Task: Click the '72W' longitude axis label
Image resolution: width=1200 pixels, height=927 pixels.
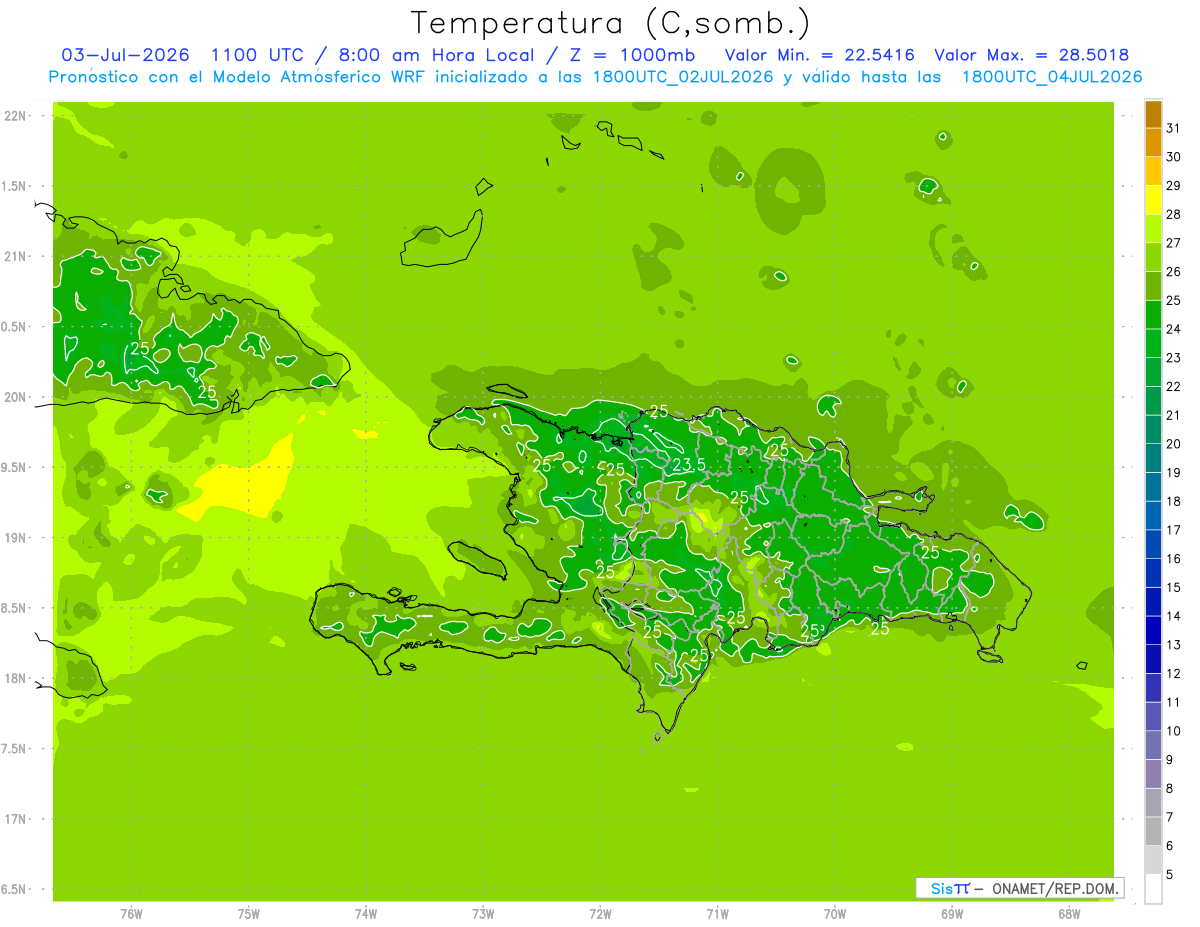Action: point(601,914)
